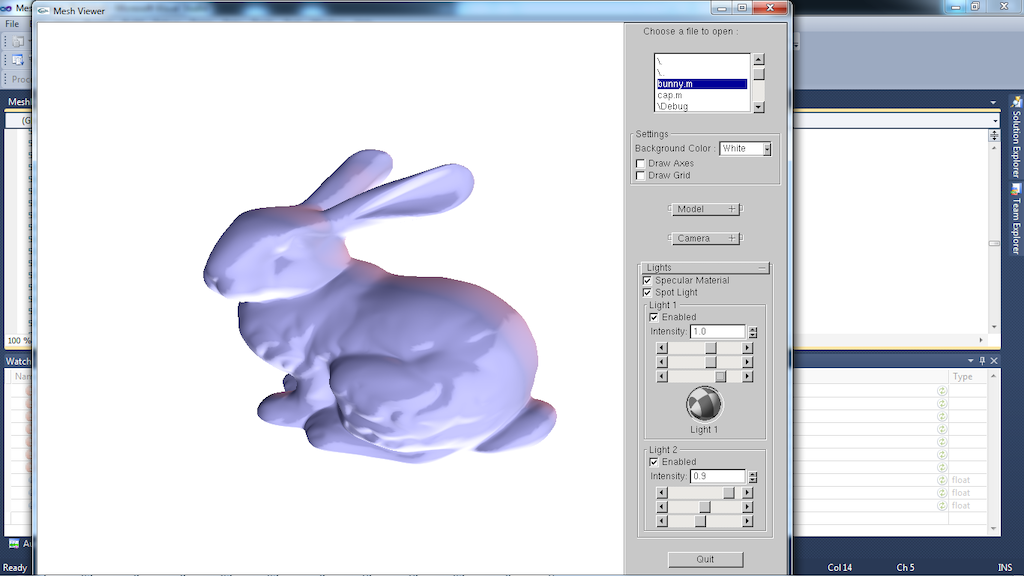Click right arrow of Light 1 first slider

(x=748, y=348)
